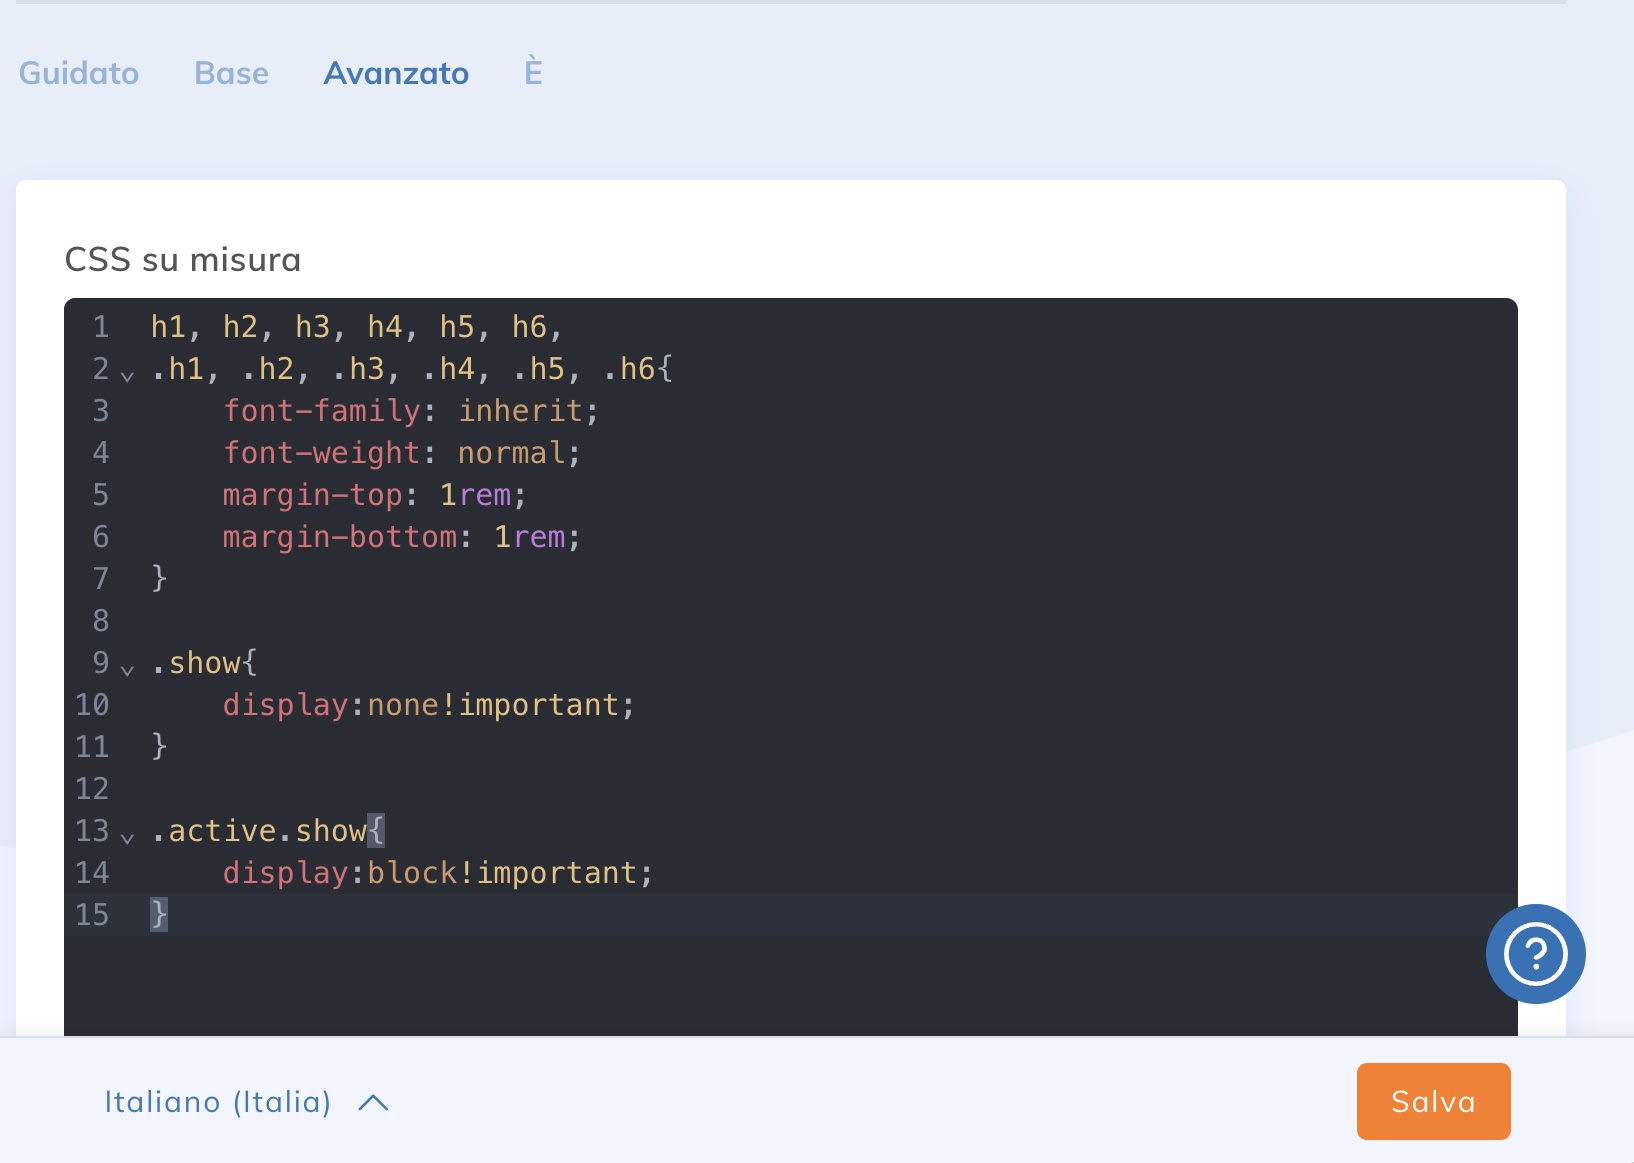Select the Avanzato tab
This screenshot has width=1634, height=1163.
pos(396,73)
